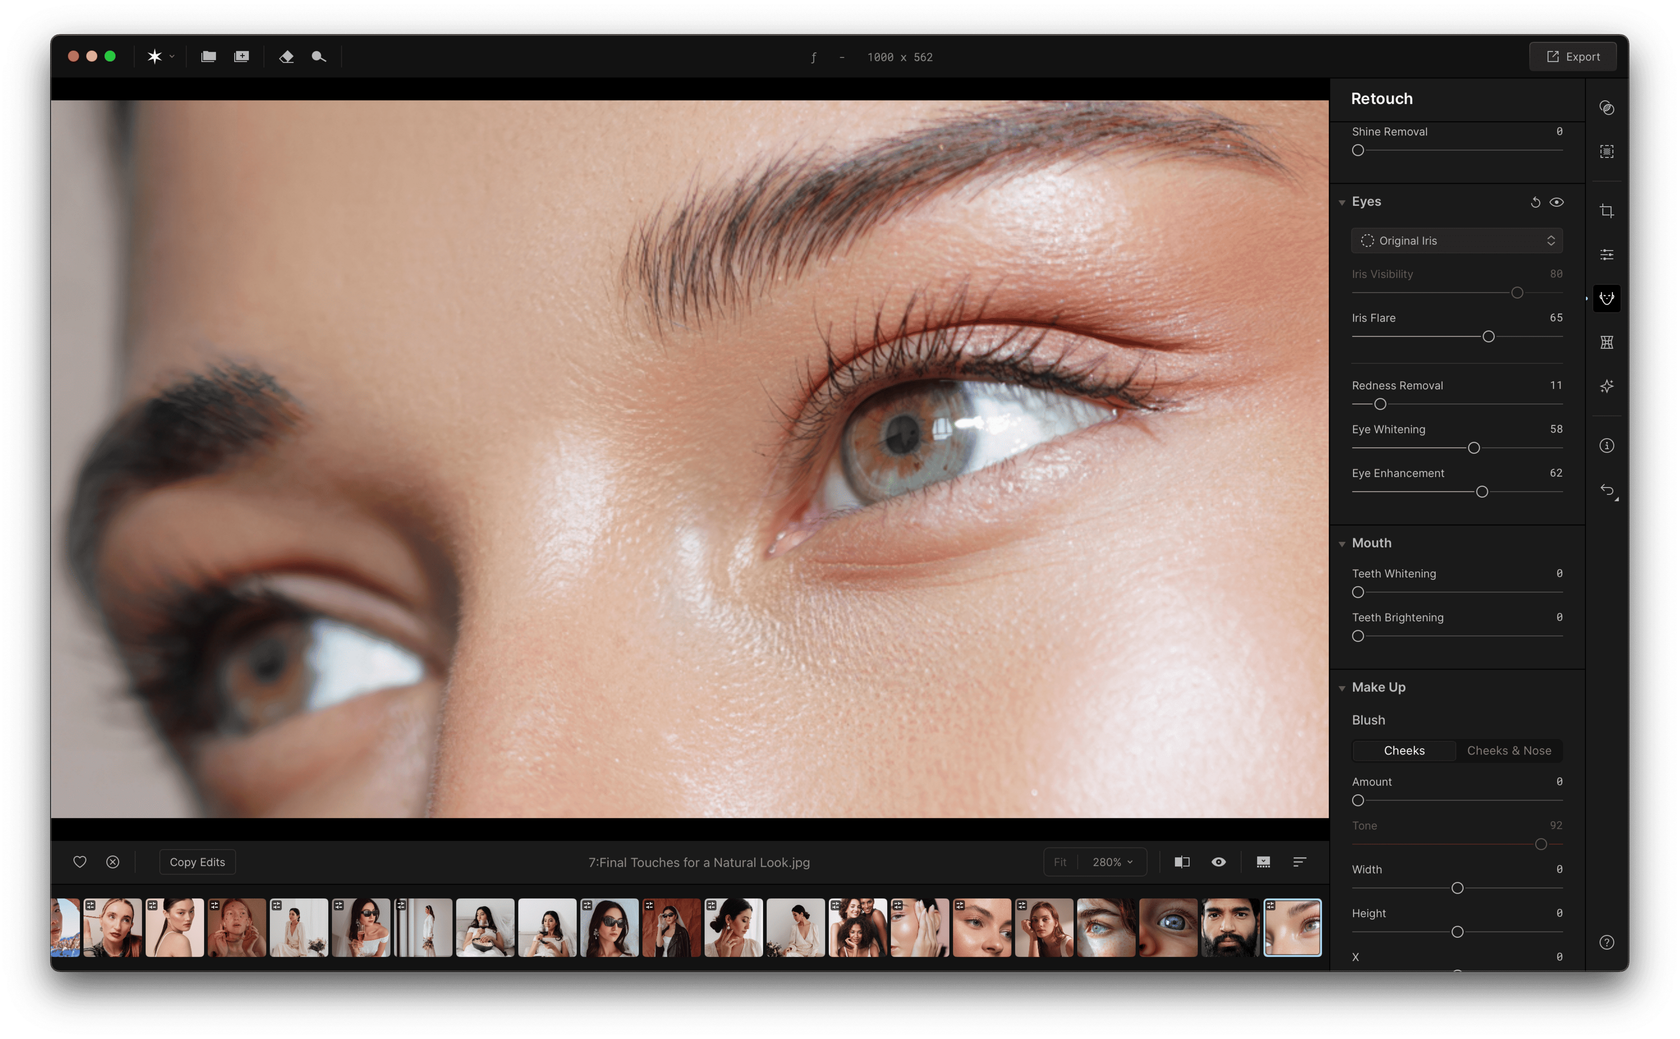This screenshot has width=1680, height=1039.
Task: Open the 280% zoom level dropdown
Action: point(1112,862)
